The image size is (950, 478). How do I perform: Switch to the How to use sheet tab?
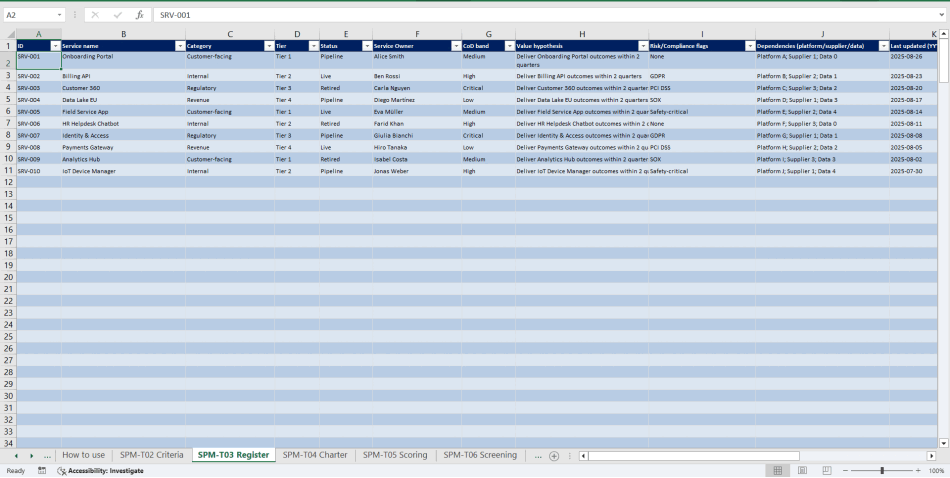click(x=84, y=455)
